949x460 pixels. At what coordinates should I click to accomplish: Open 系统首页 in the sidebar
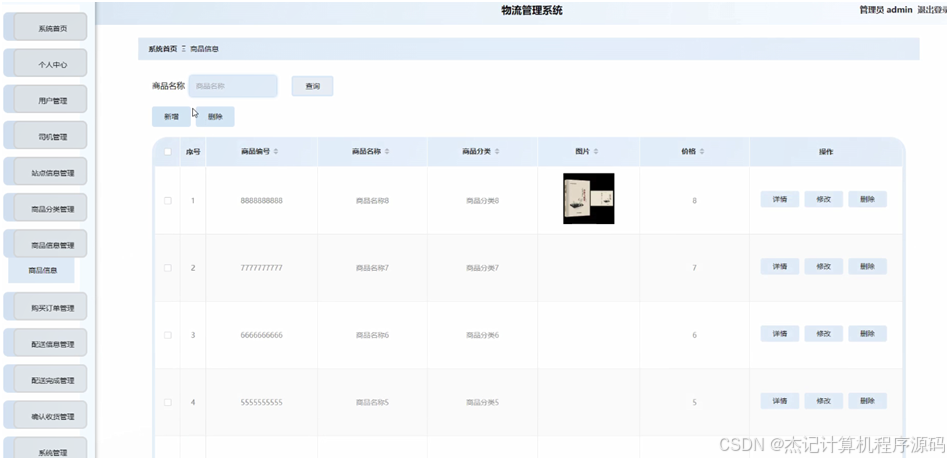(50, 27)
